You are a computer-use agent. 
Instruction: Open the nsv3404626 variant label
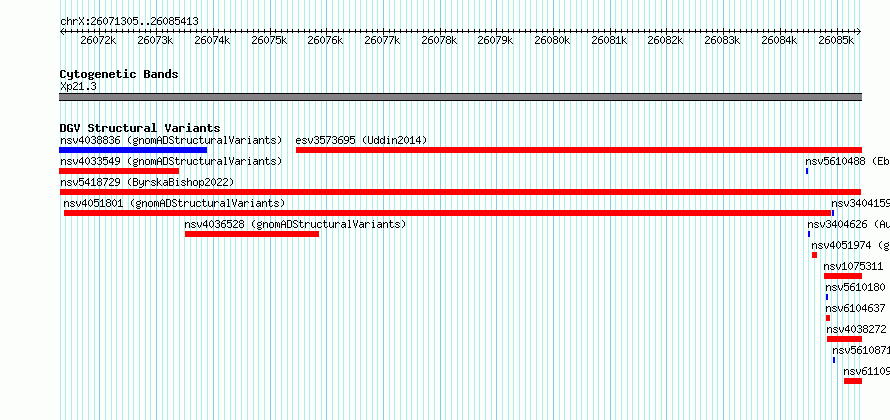click(x=849, y=224)
